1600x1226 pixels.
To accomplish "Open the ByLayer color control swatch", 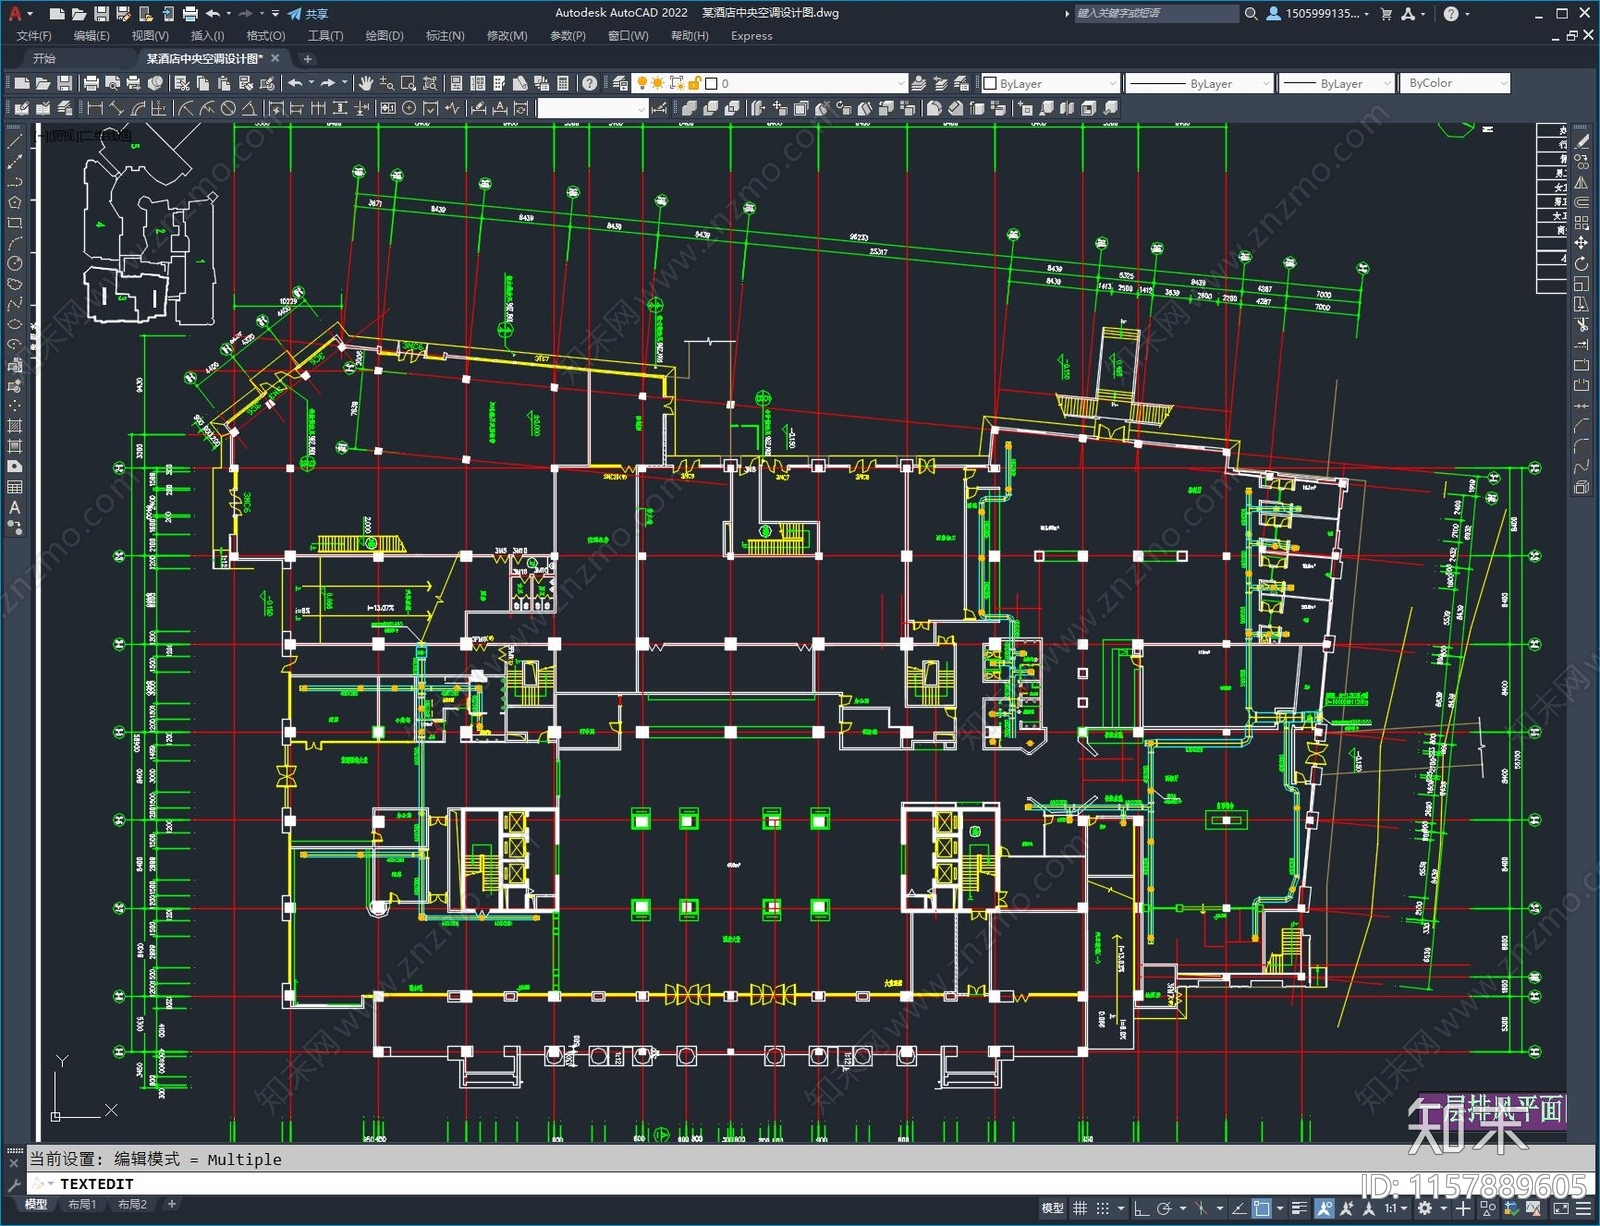I will point(1049,83).
